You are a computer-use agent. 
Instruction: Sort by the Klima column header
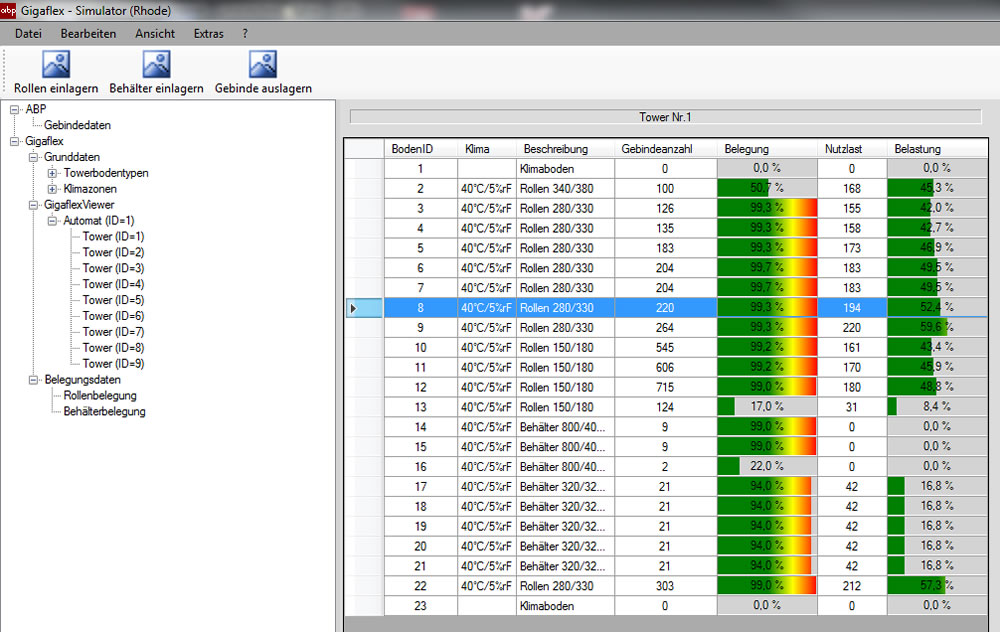pyautogui.click(x=487, y=149)
